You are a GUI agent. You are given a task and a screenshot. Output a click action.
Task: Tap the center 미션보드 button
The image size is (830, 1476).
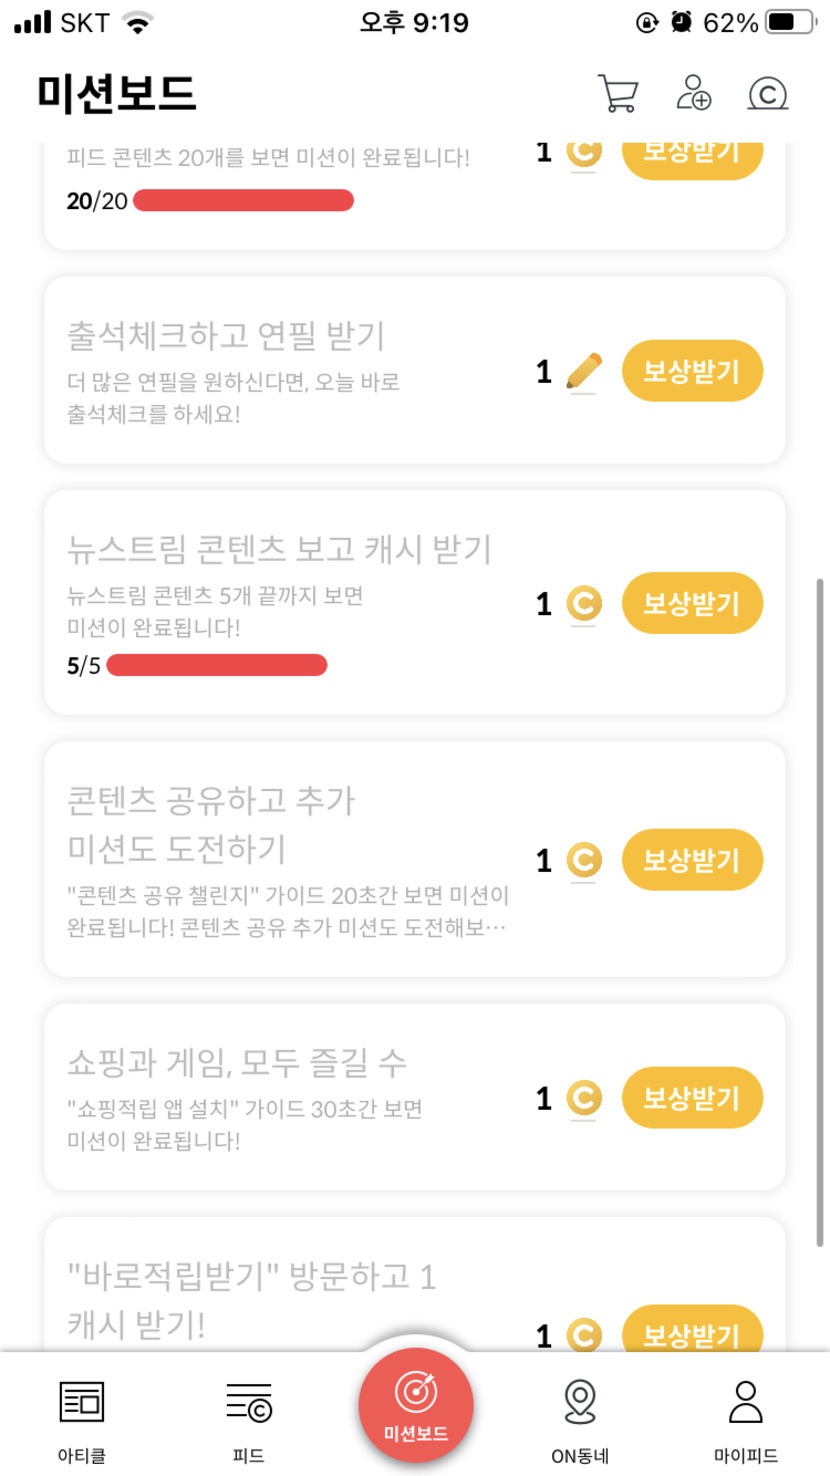416,1405
